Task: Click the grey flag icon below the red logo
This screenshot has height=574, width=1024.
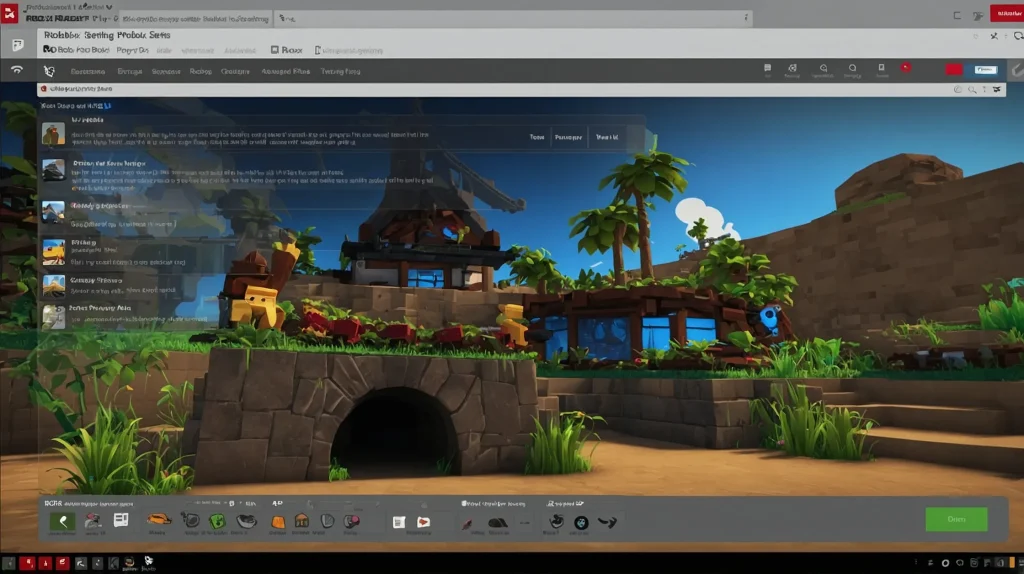Action: [18, 44]
